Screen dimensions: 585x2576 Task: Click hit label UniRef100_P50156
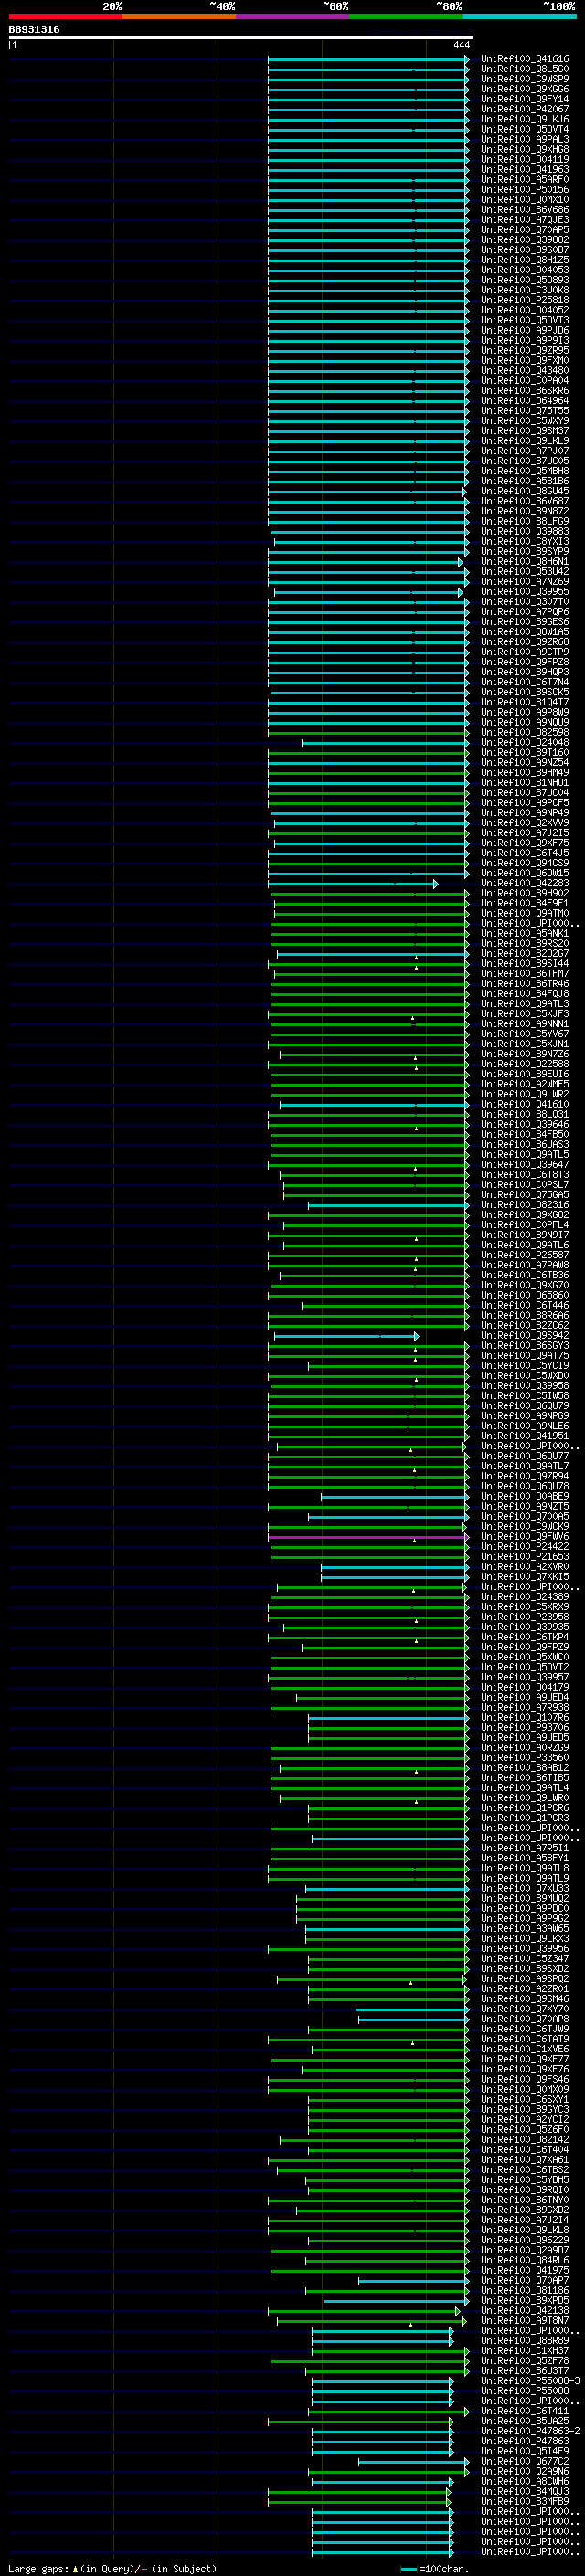click(524, 190)
